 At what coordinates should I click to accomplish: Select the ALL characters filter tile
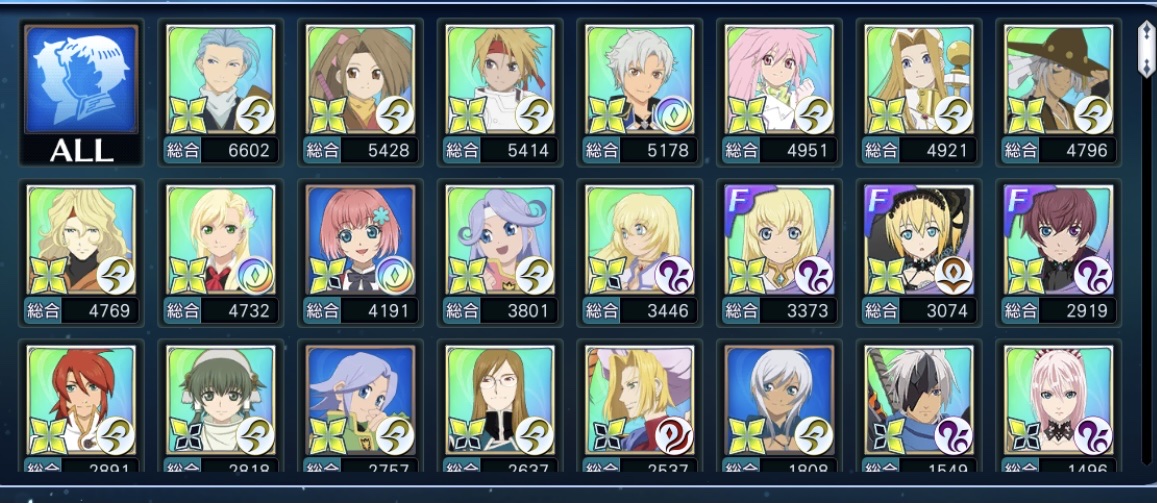[81, 94]
